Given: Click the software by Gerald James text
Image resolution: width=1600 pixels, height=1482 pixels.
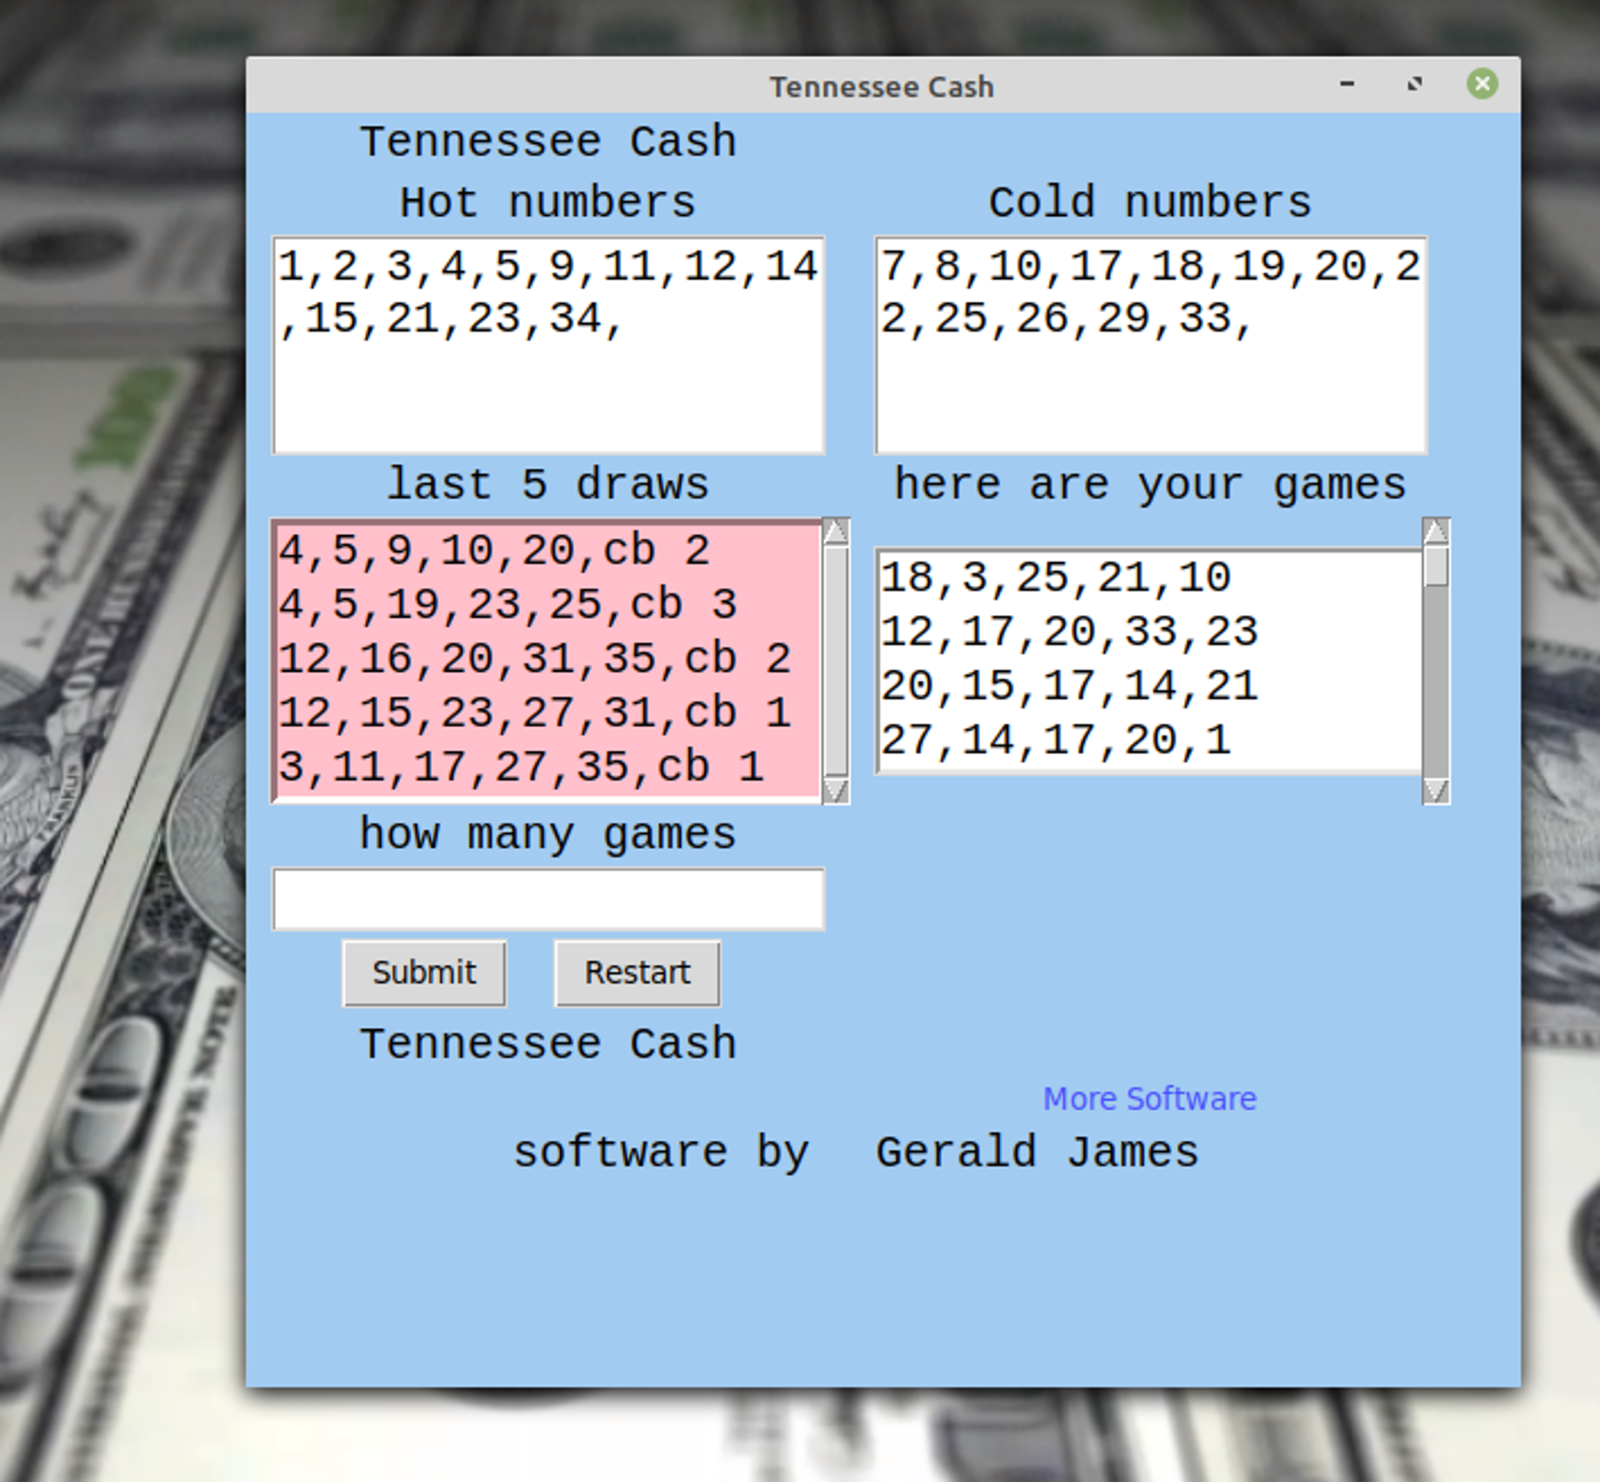Looking at the screenshot, I should (856, 1151).
